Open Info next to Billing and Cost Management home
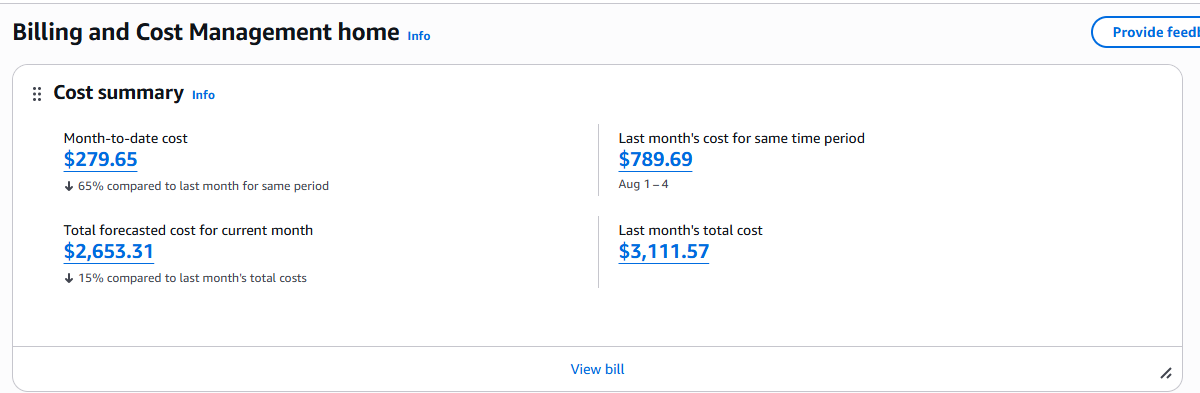The width and height of the screenshot is (1200, 393). click(419, 35)
